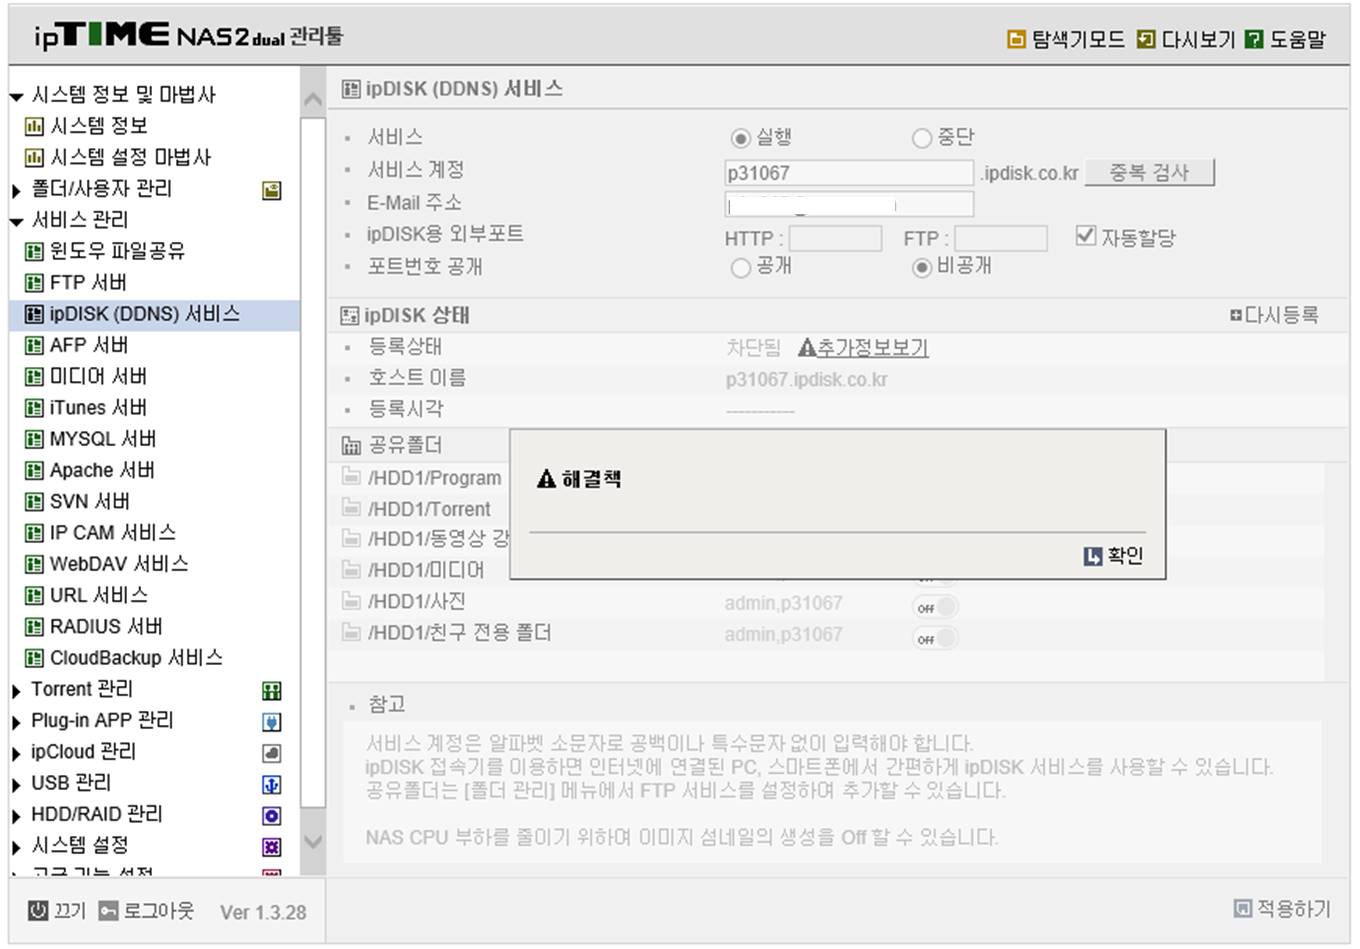Open the Apache 서버 menu item

(x=102, y=470)
